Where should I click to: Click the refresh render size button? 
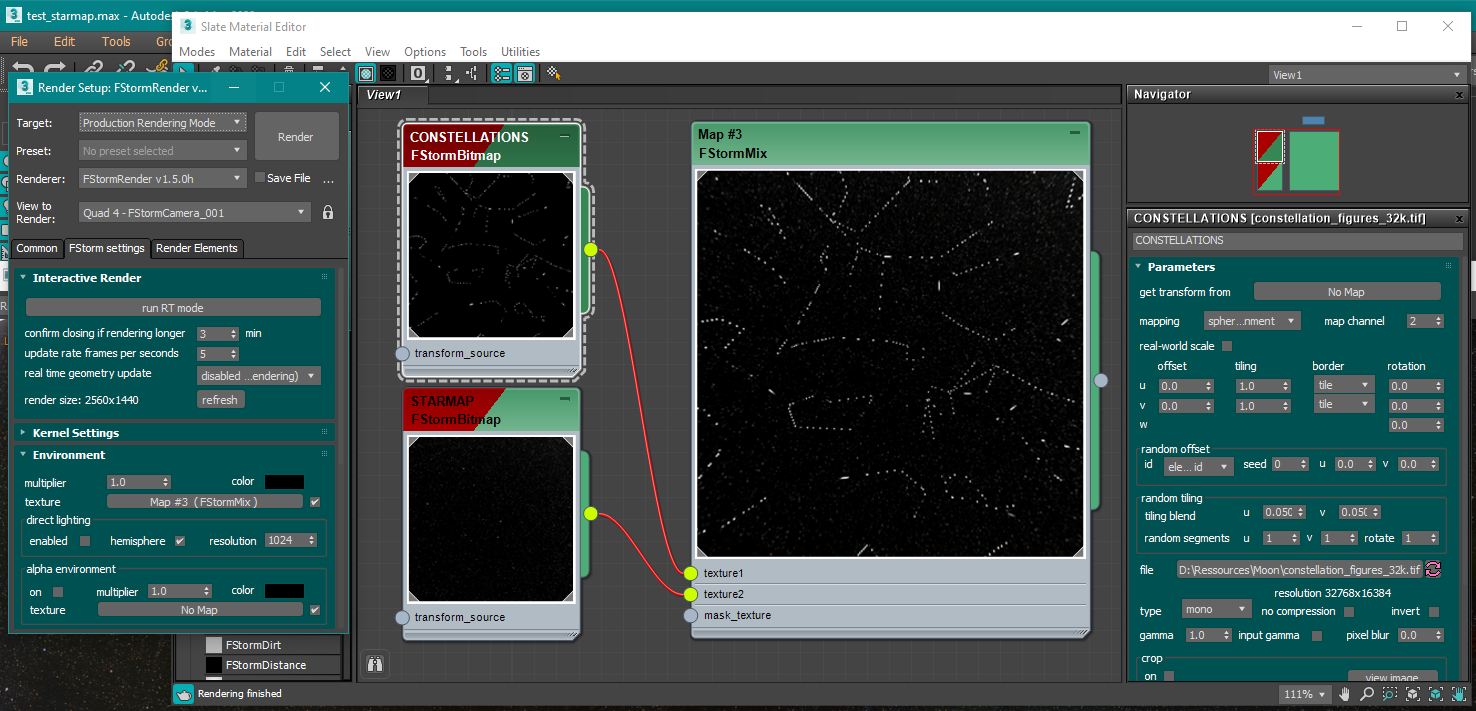point(220,400)
